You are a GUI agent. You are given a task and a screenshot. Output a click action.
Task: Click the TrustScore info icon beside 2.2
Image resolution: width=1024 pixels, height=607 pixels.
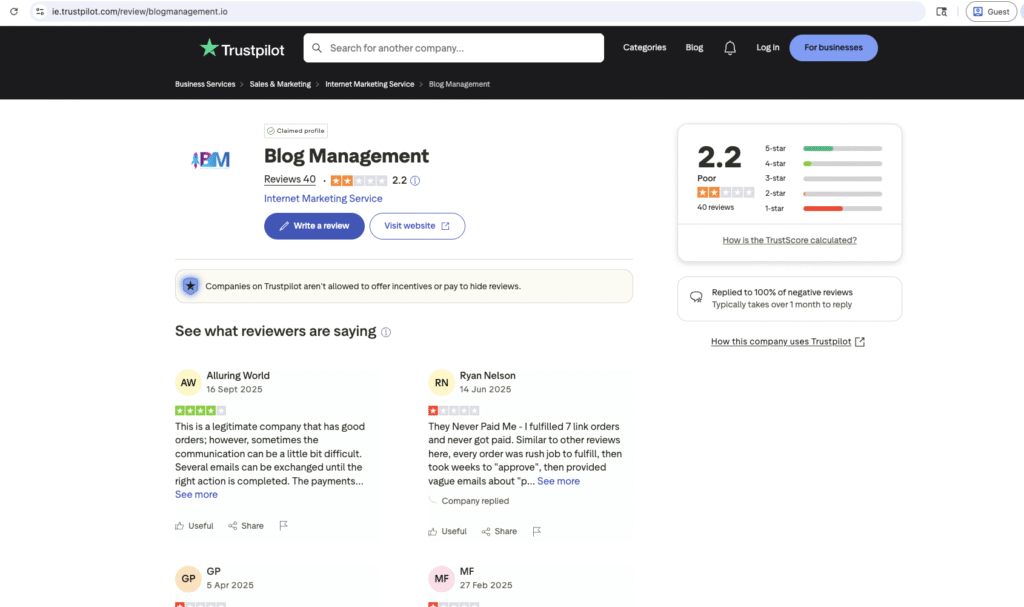(415, 181)
